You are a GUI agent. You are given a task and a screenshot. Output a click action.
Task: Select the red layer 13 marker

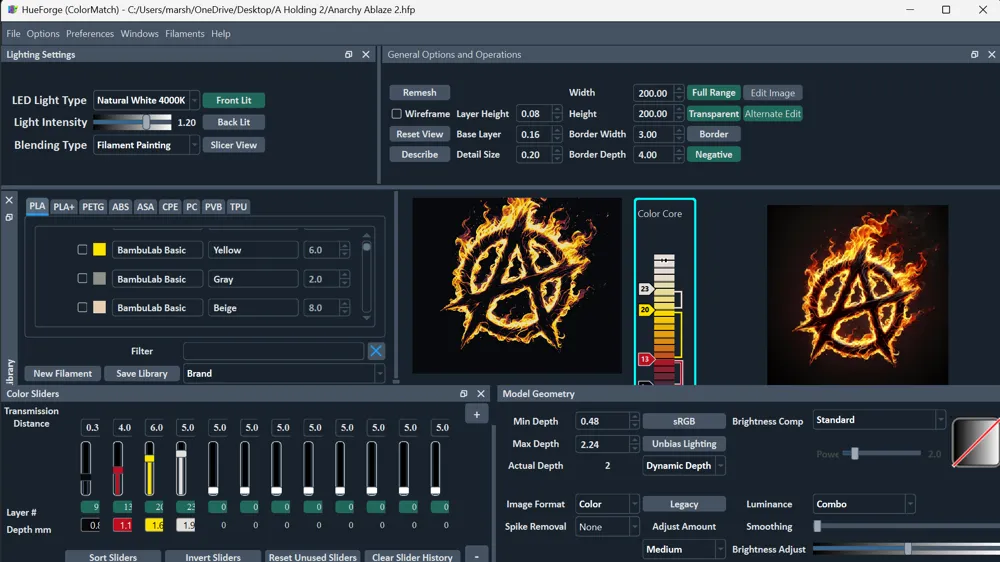645,359
